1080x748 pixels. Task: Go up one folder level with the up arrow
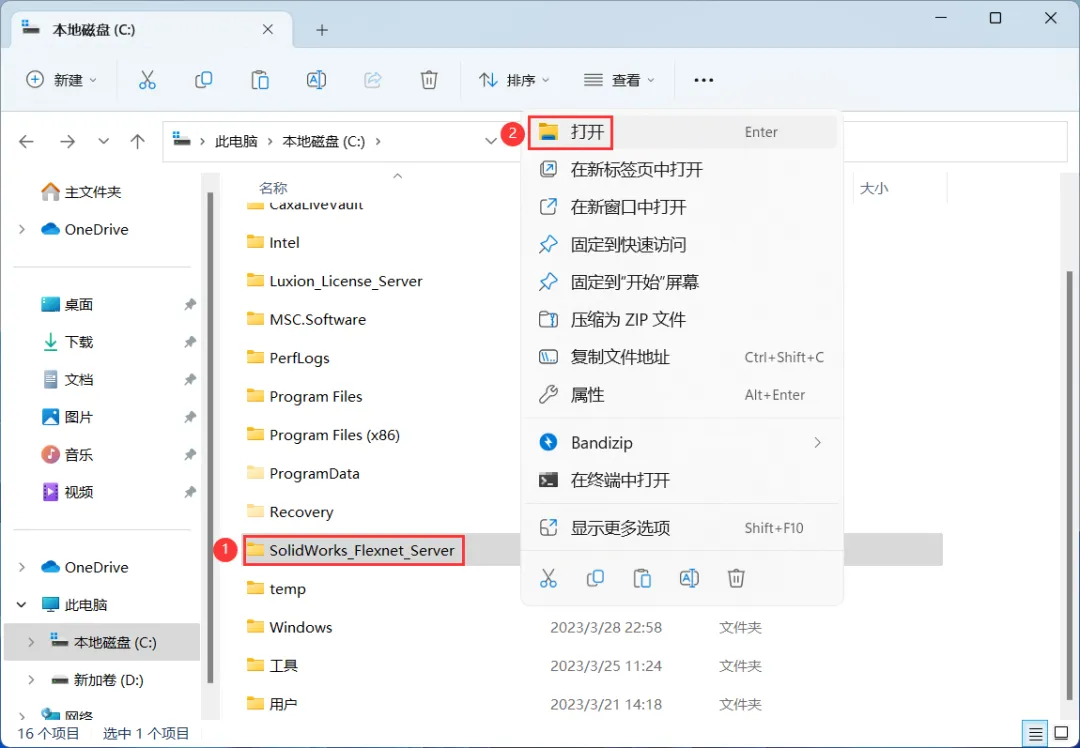click(138, 141)
